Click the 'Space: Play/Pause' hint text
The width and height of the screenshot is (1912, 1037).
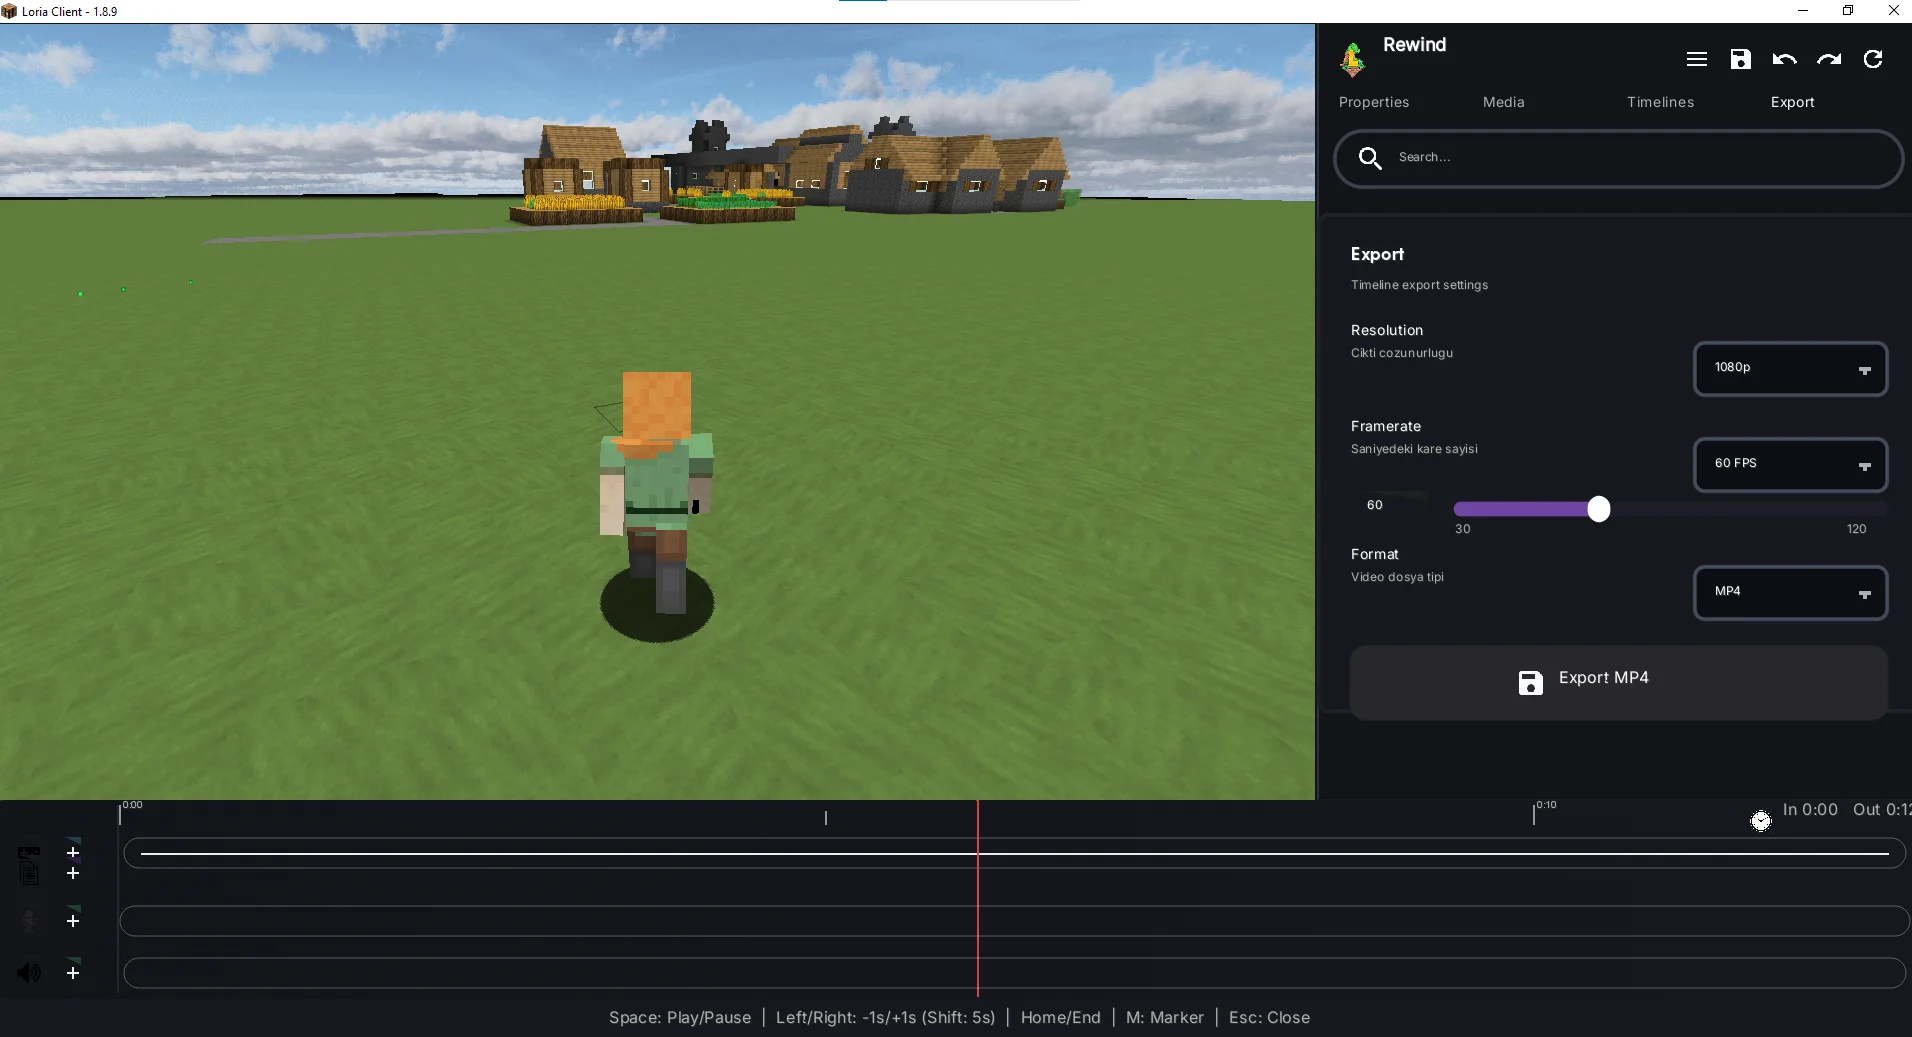(x=680, y=1017)
